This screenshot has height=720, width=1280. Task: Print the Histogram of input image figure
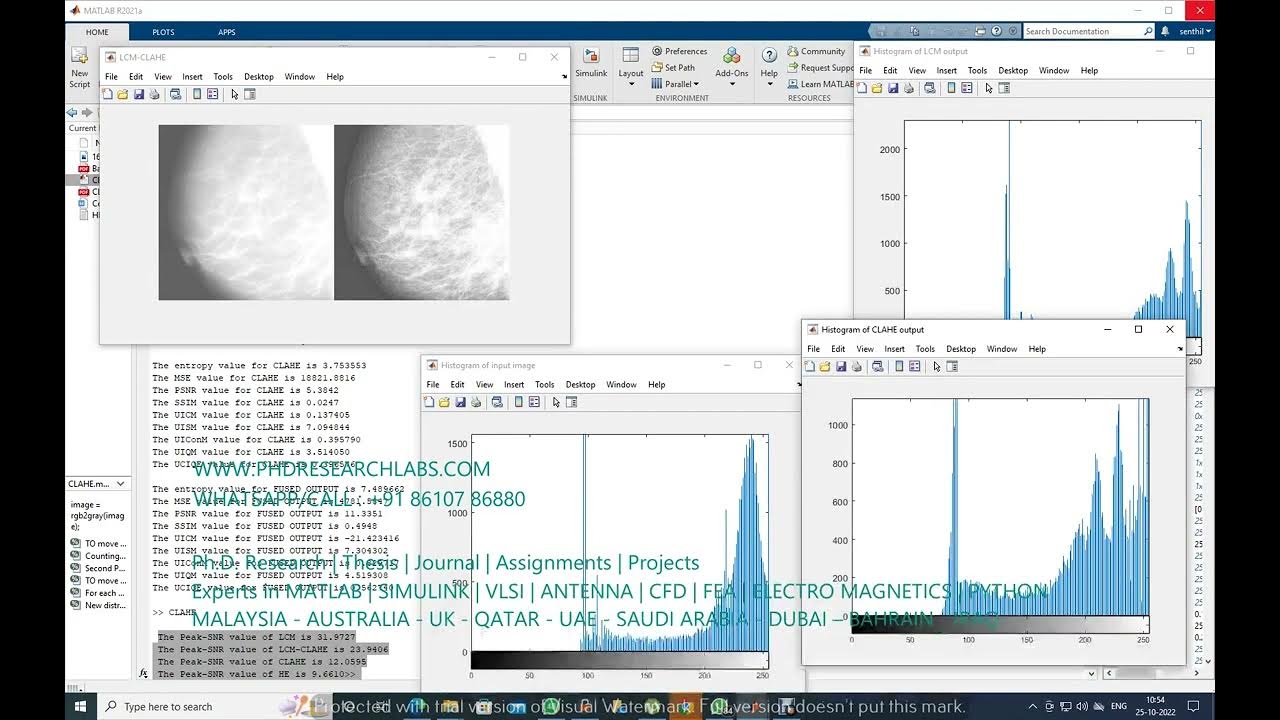pos(476,402)
